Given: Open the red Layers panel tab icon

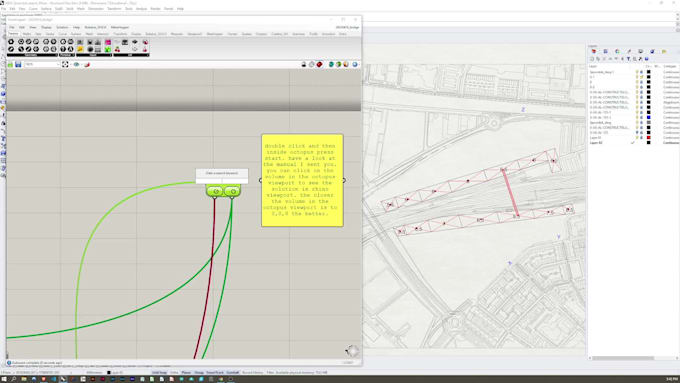Looking at the screenshot, I should 594,51.
